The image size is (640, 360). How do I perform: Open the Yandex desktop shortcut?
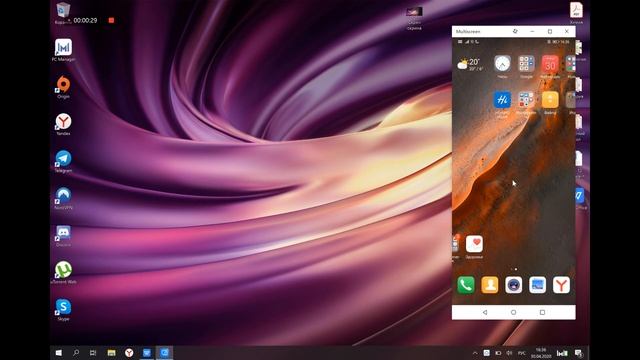63,124
